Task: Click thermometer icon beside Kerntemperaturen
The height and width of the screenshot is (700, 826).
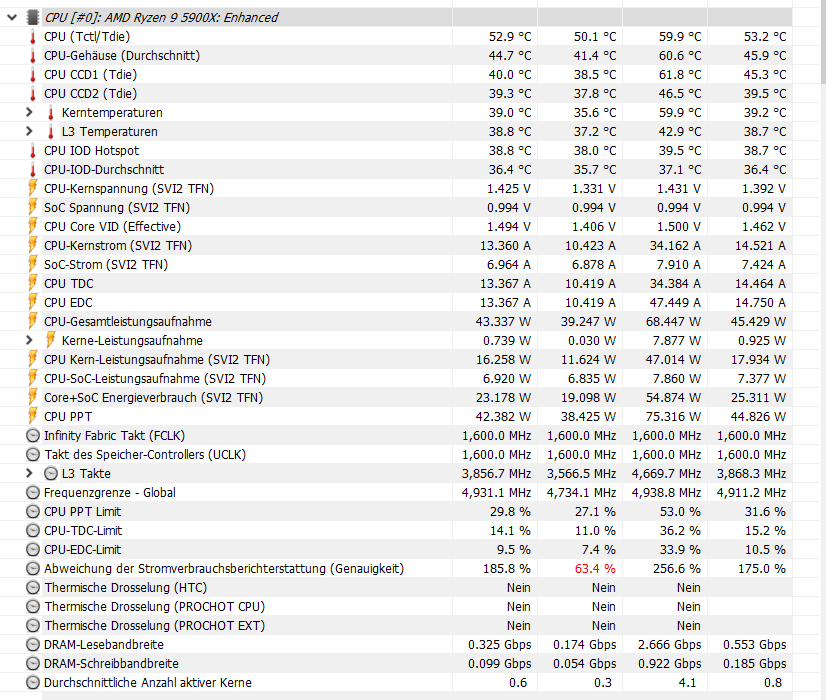Action: coord(51,113)
